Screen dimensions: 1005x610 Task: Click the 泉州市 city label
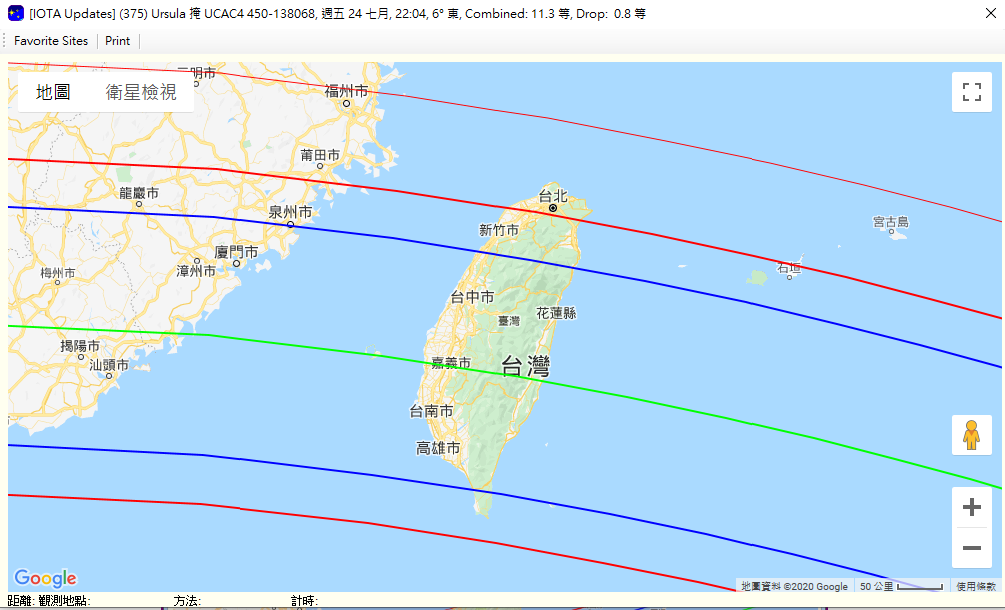290,212
